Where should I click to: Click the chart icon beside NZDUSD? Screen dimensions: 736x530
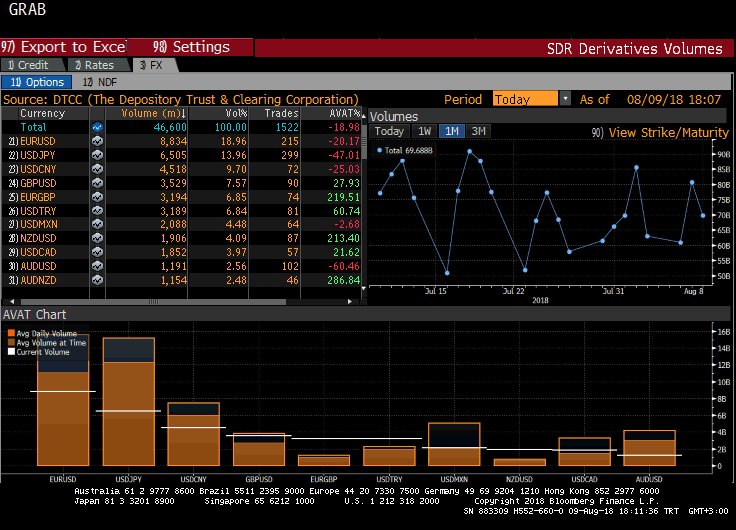click(97, 238)
